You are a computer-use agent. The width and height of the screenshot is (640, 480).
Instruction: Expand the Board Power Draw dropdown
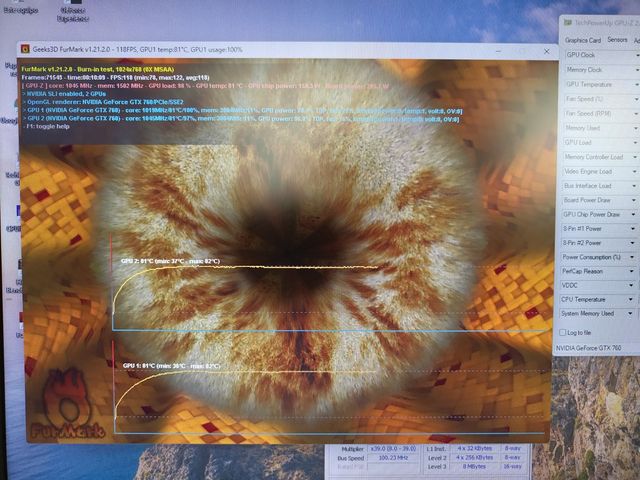tap(632, 200)
